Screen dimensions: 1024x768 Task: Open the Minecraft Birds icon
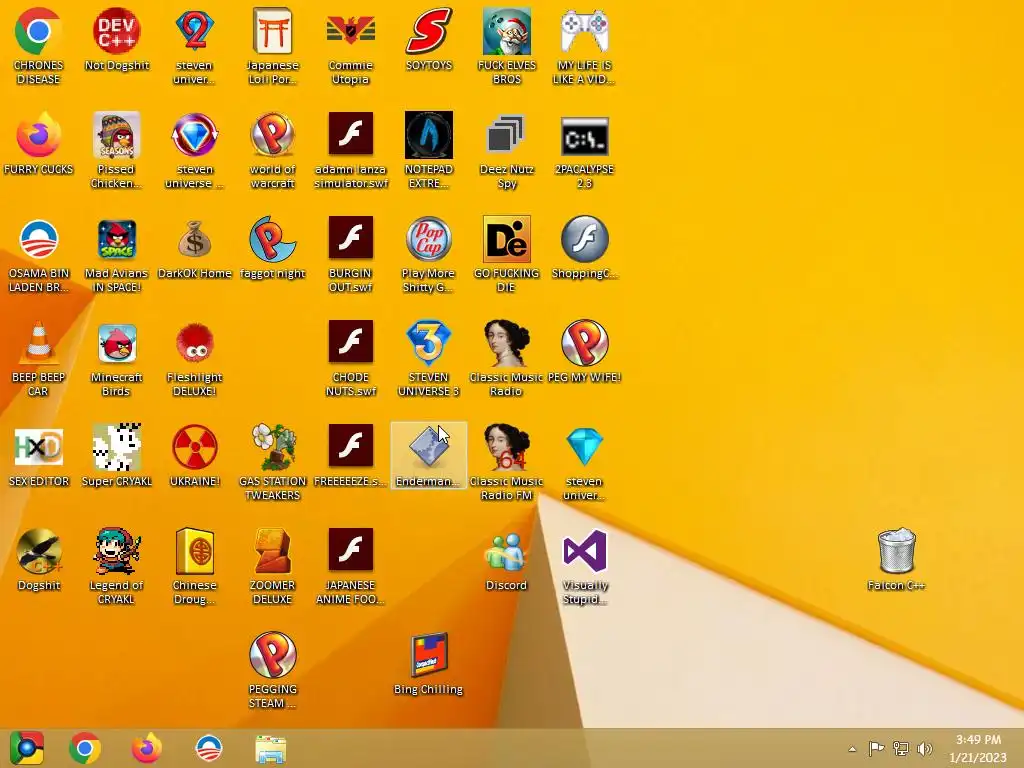(x=116, y=344)
